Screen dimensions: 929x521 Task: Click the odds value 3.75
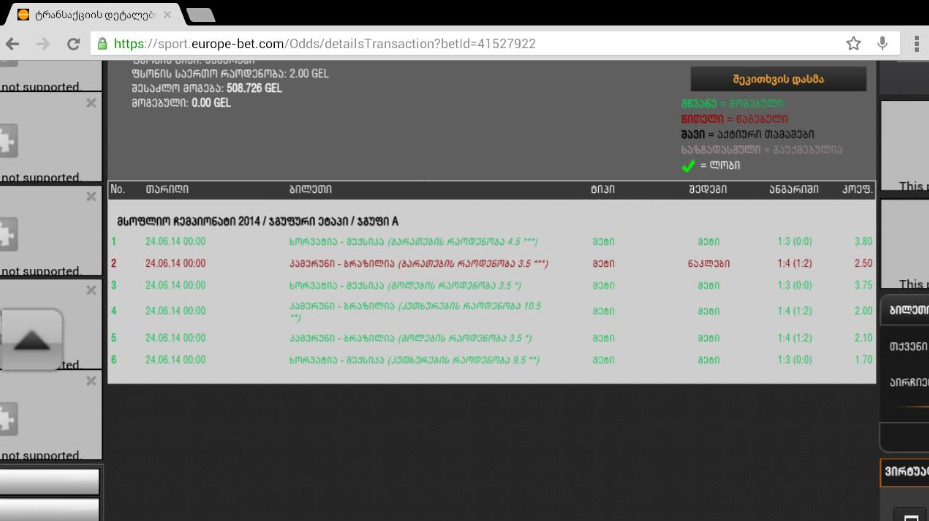(x=863, y=285)
